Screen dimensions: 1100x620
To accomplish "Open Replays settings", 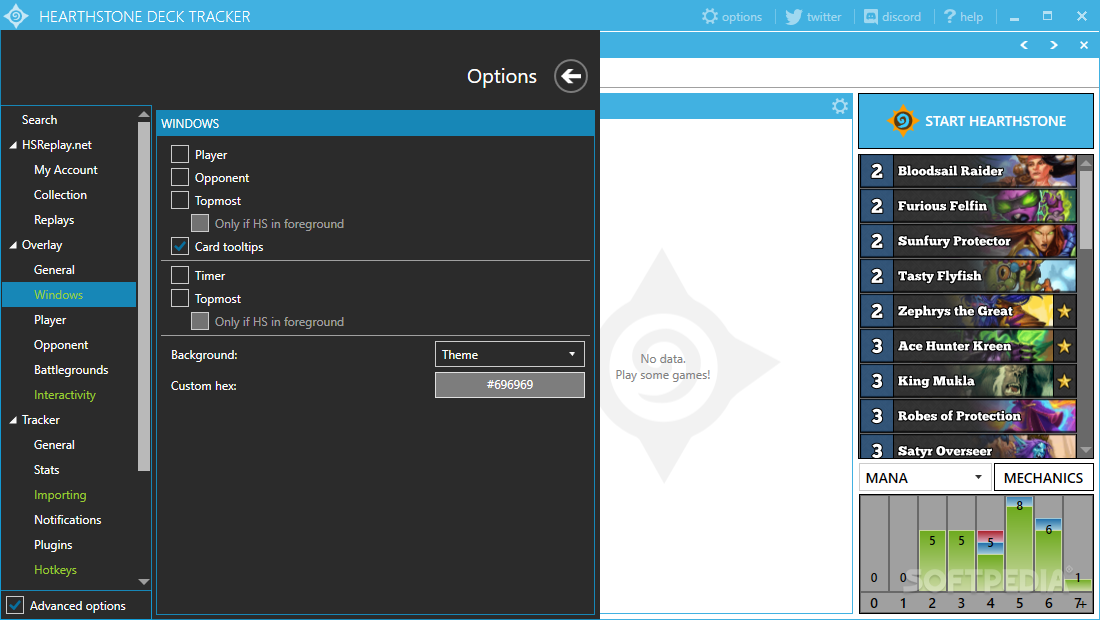I will point(54,220).
